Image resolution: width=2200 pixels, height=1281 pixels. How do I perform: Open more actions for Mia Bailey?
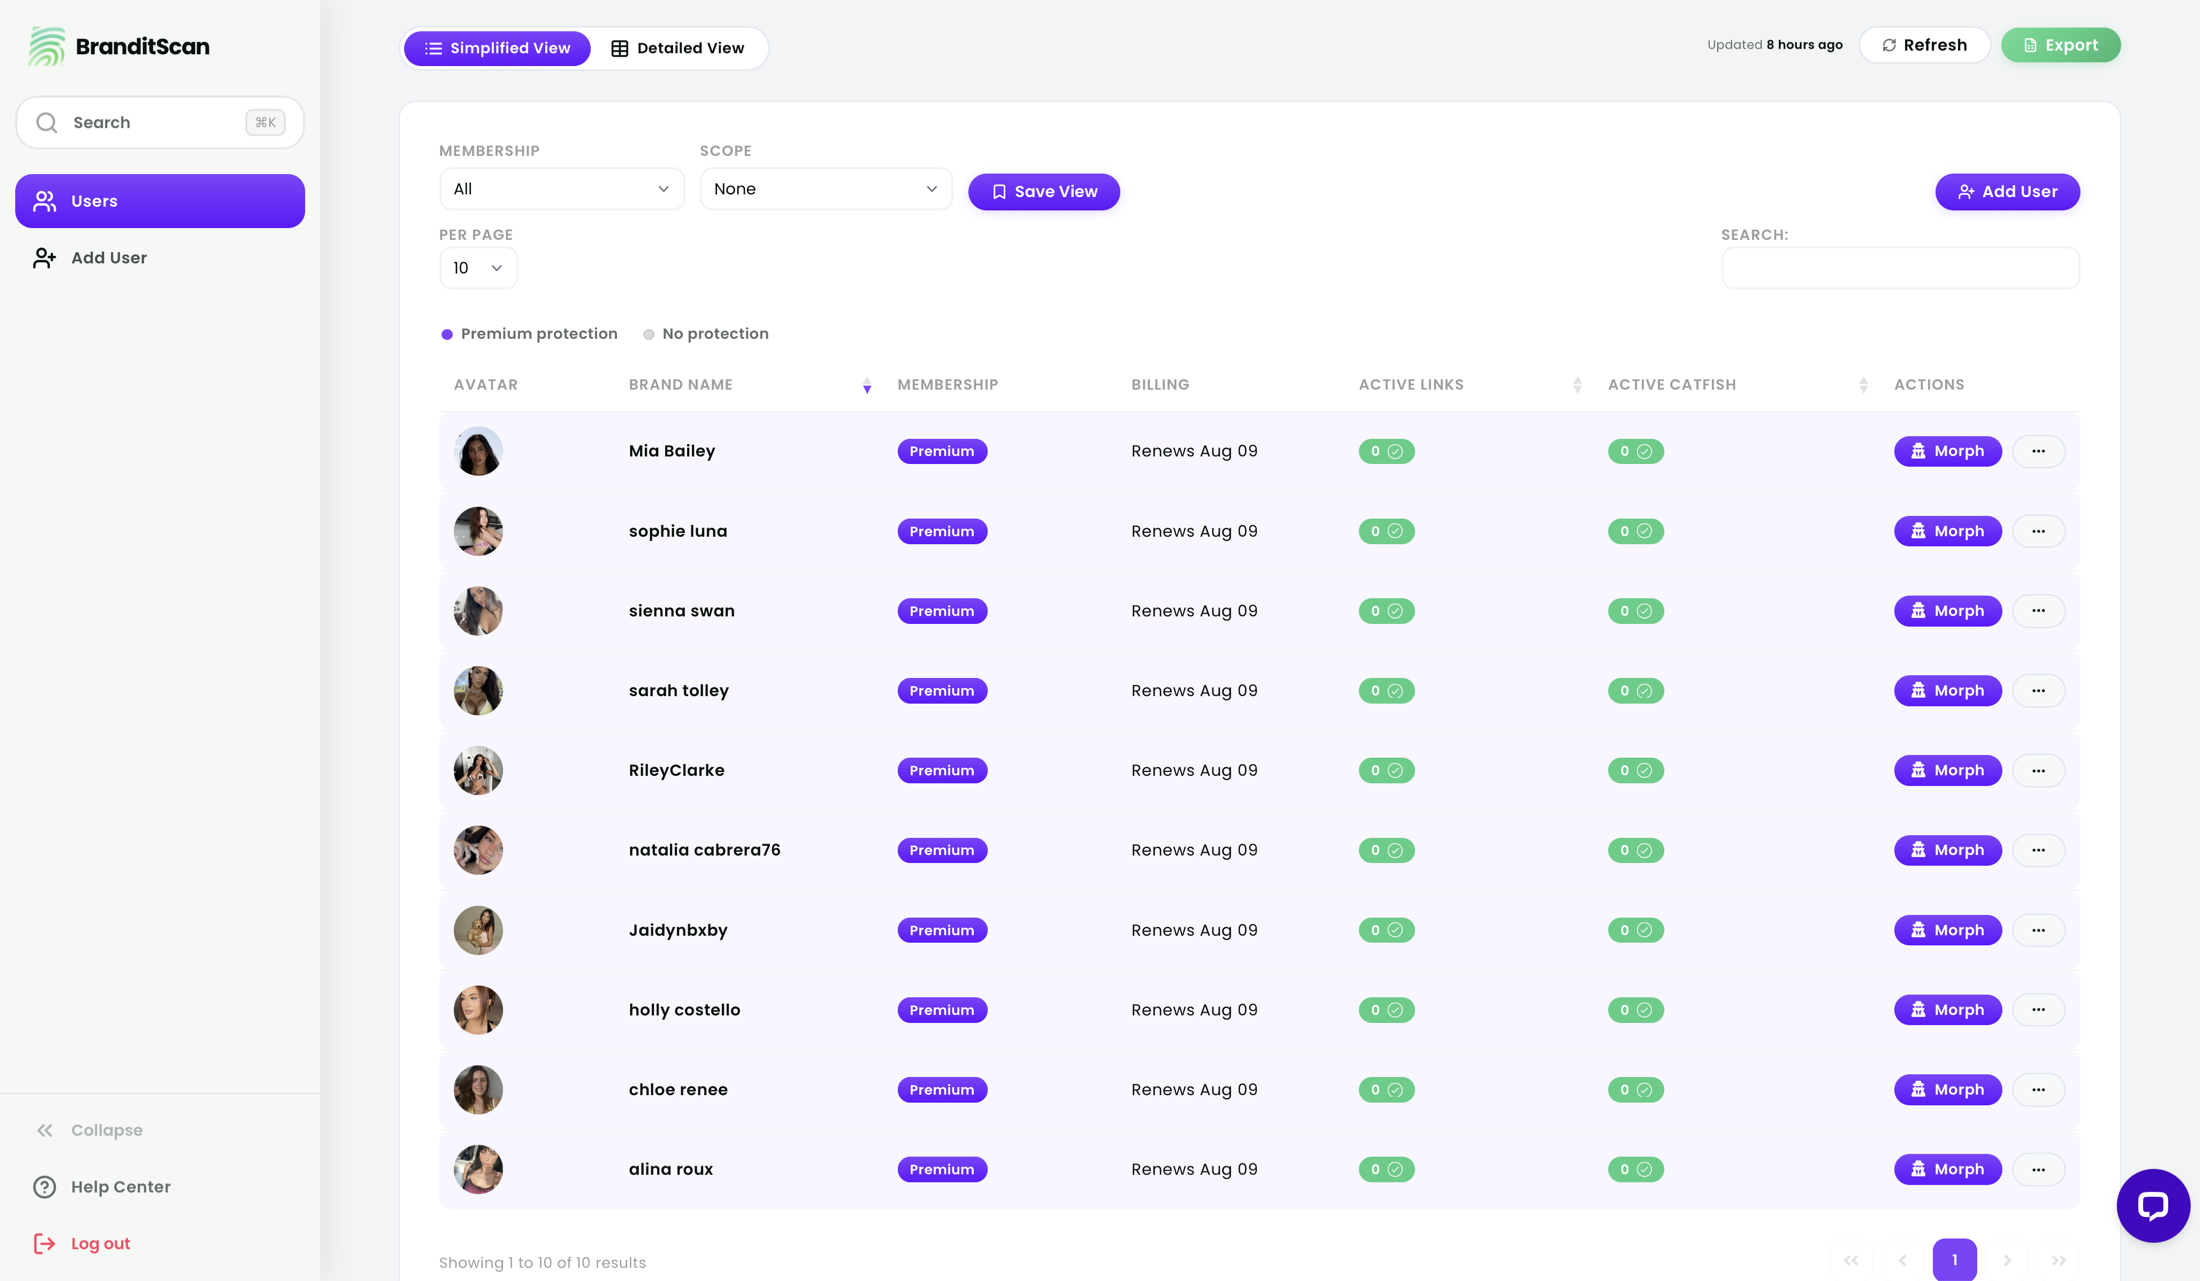point(2038,451)
